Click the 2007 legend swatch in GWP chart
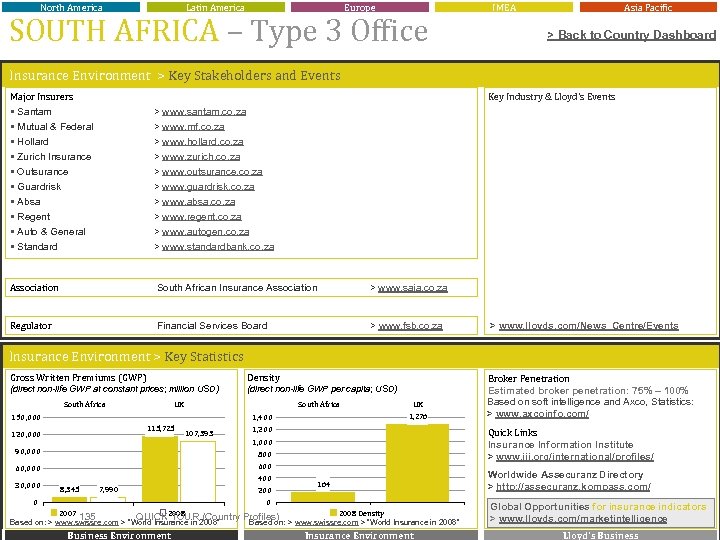The image size is (720, 540). (x=54, y=512)
